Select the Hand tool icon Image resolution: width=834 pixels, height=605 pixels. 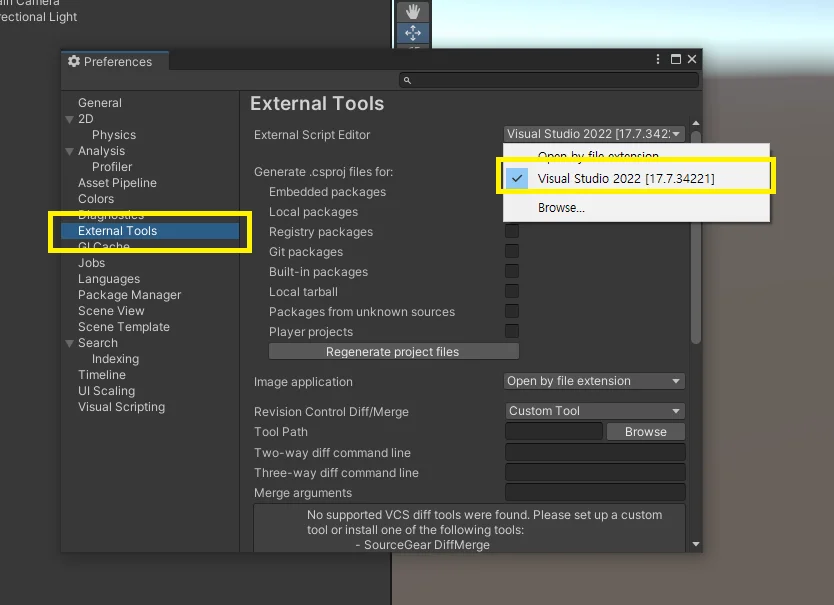pyautogui.click(x=413, y=11)
